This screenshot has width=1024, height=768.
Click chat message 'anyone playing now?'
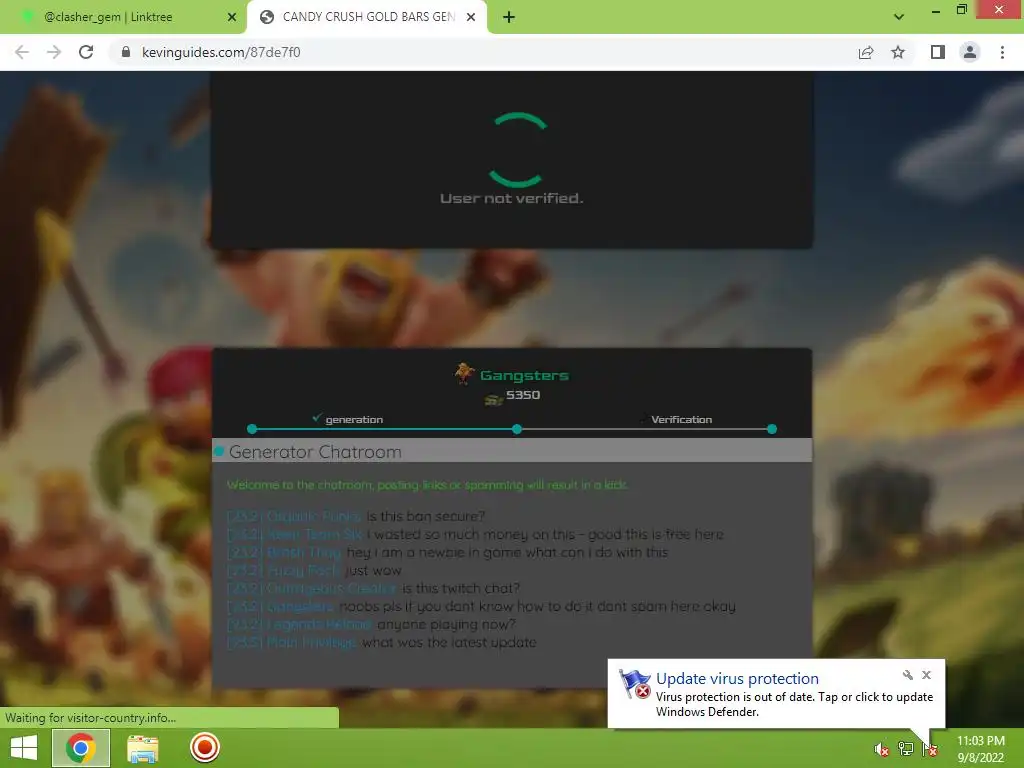click(x=447, y=624)
